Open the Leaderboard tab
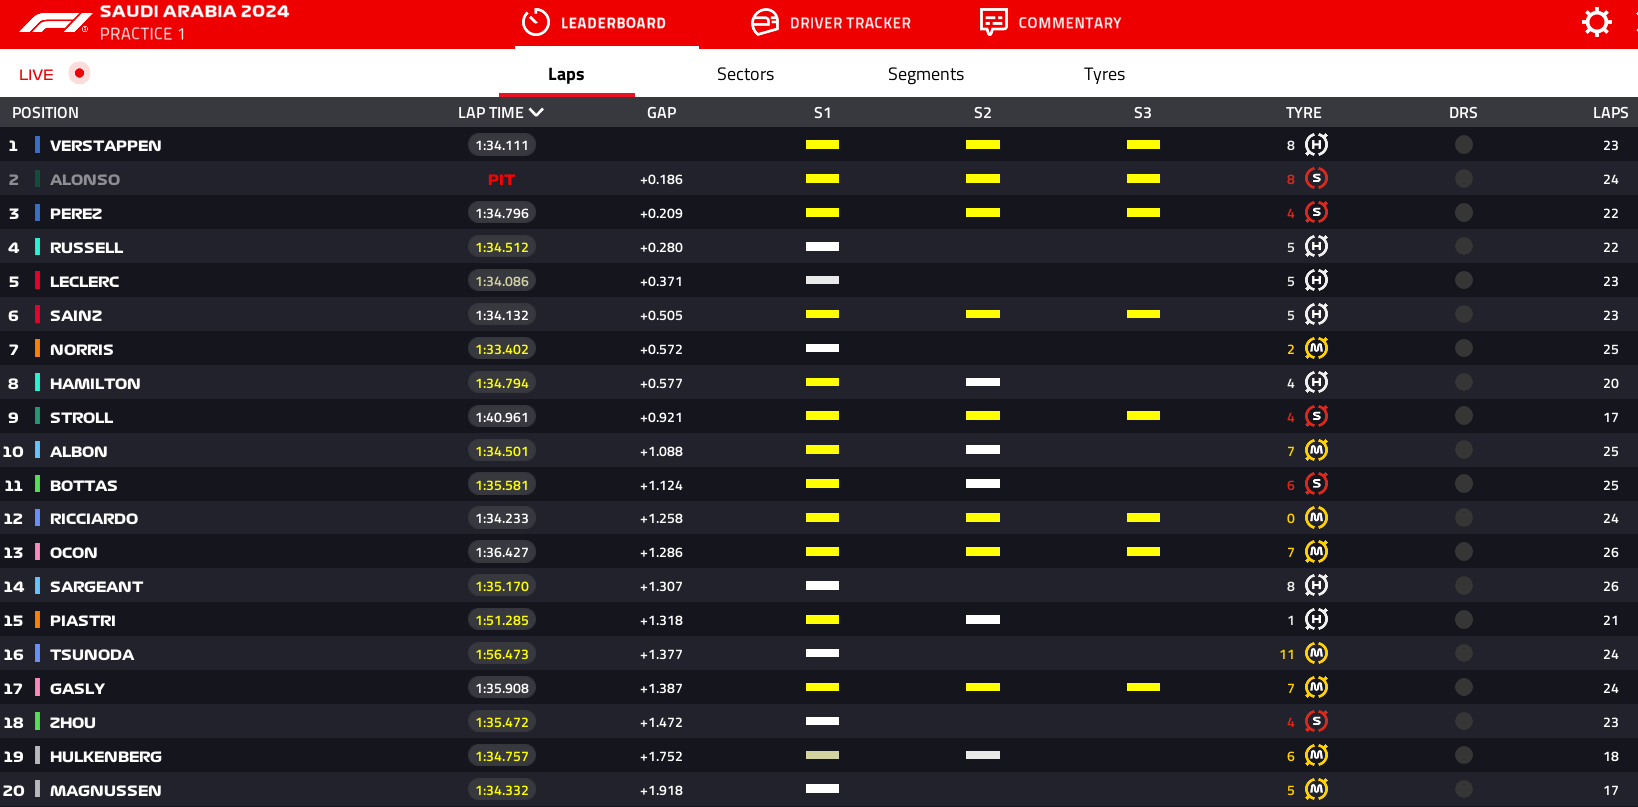This screenshot has height=807, width=1638. point(607,23)
